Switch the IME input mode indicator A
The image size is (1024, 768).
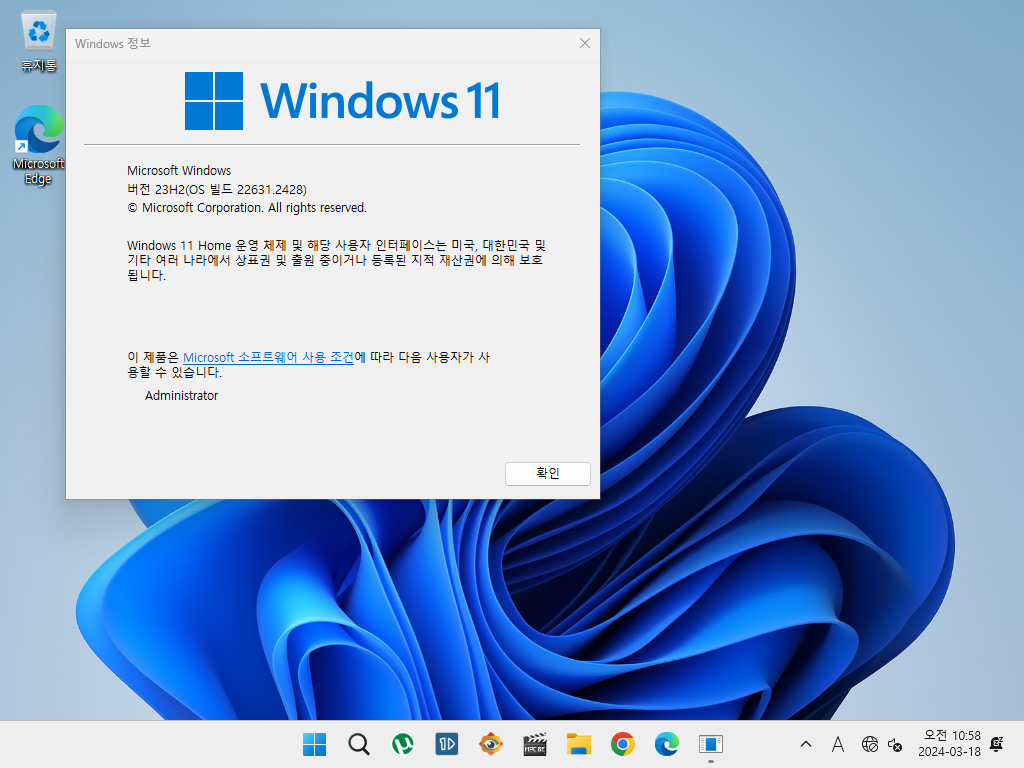pos(838,744)
